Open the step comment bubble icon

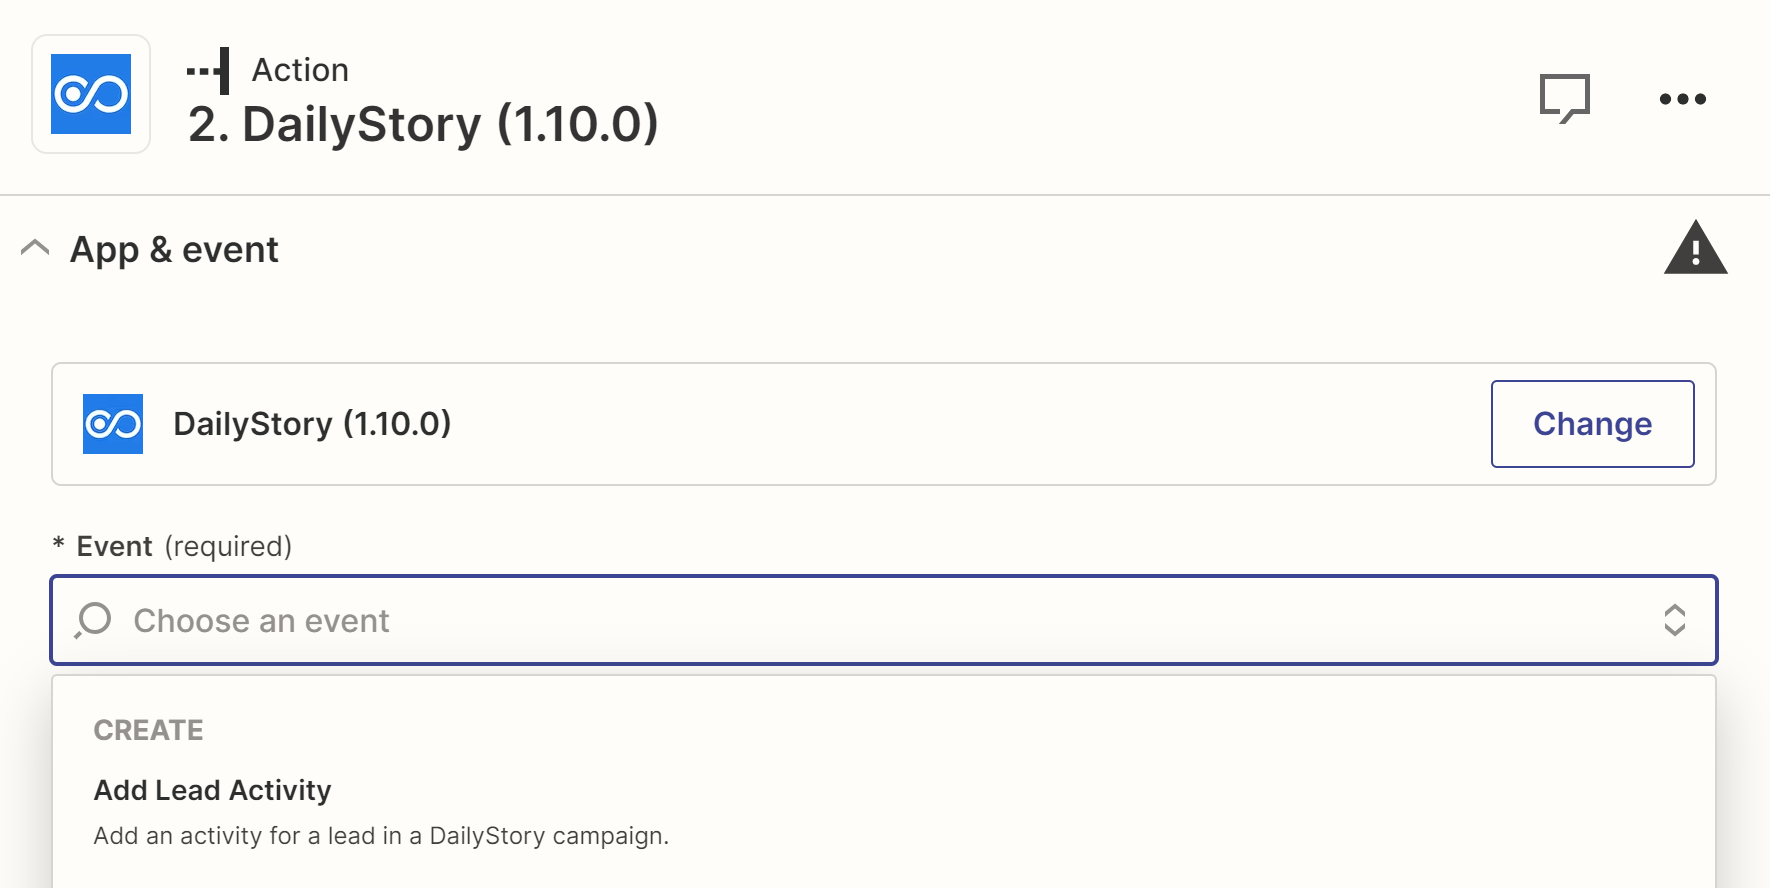1564,98
